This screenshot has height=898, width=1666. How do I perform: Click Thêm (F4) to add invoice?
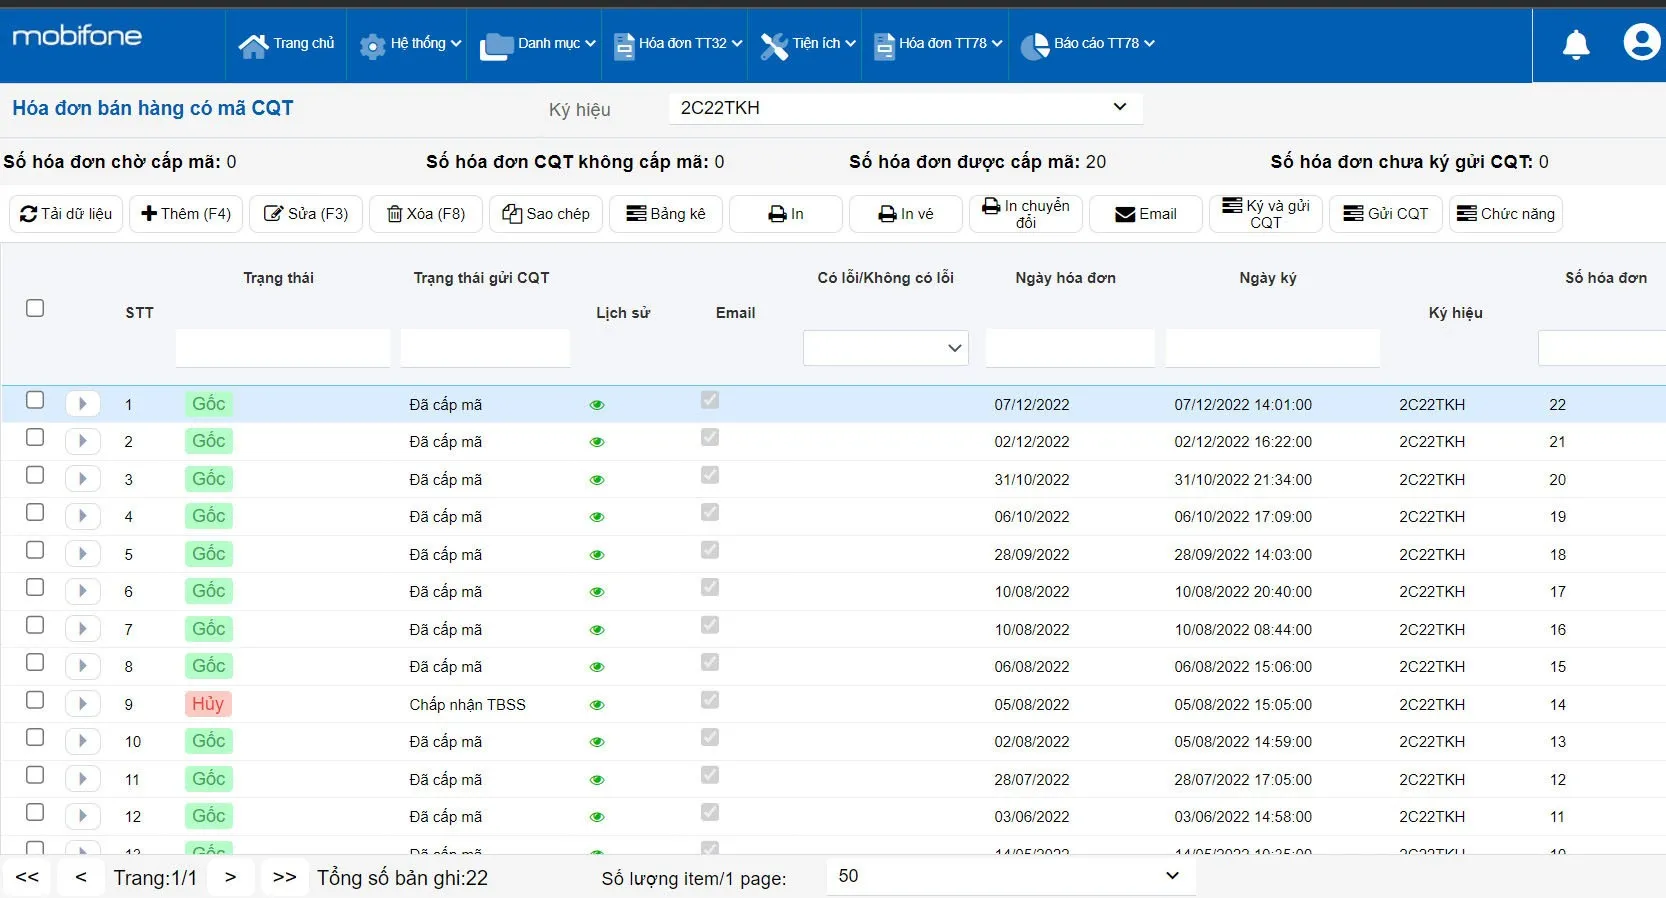[186, 214]
